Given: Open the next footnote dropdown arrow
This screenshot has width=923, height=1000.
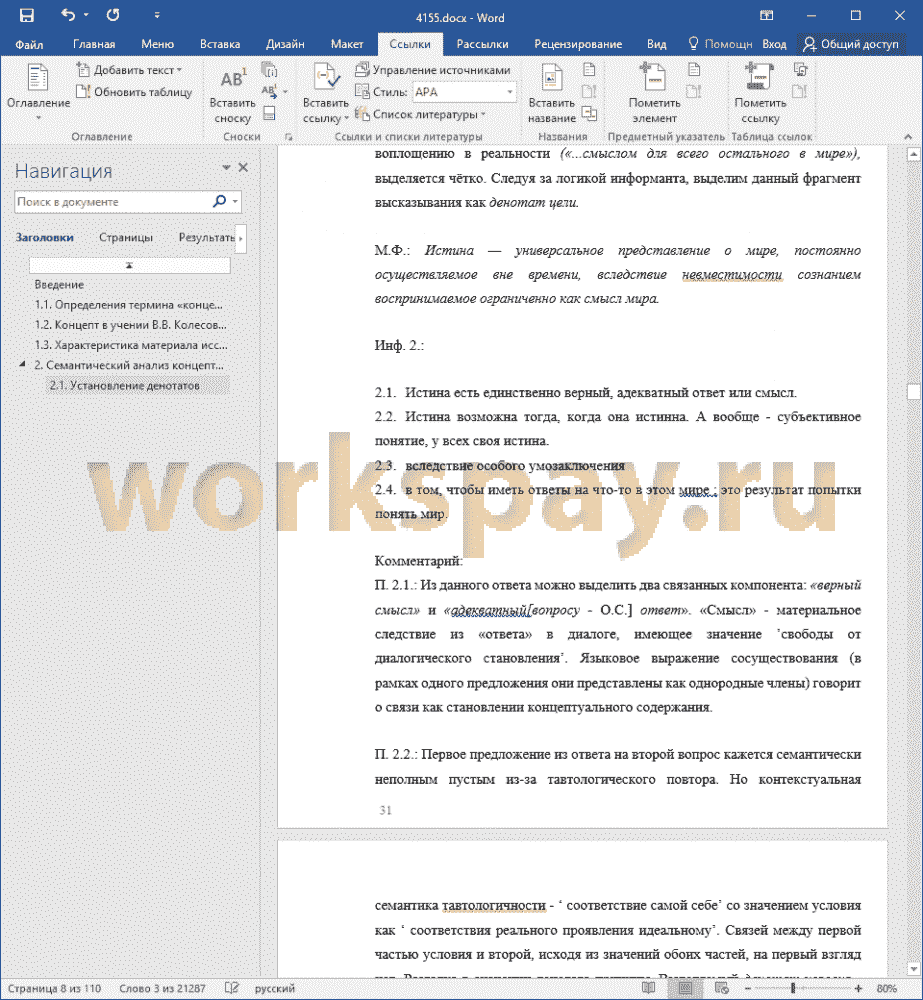Looking at the screenshot, I should pyautogui.click(x=285, y=92).
